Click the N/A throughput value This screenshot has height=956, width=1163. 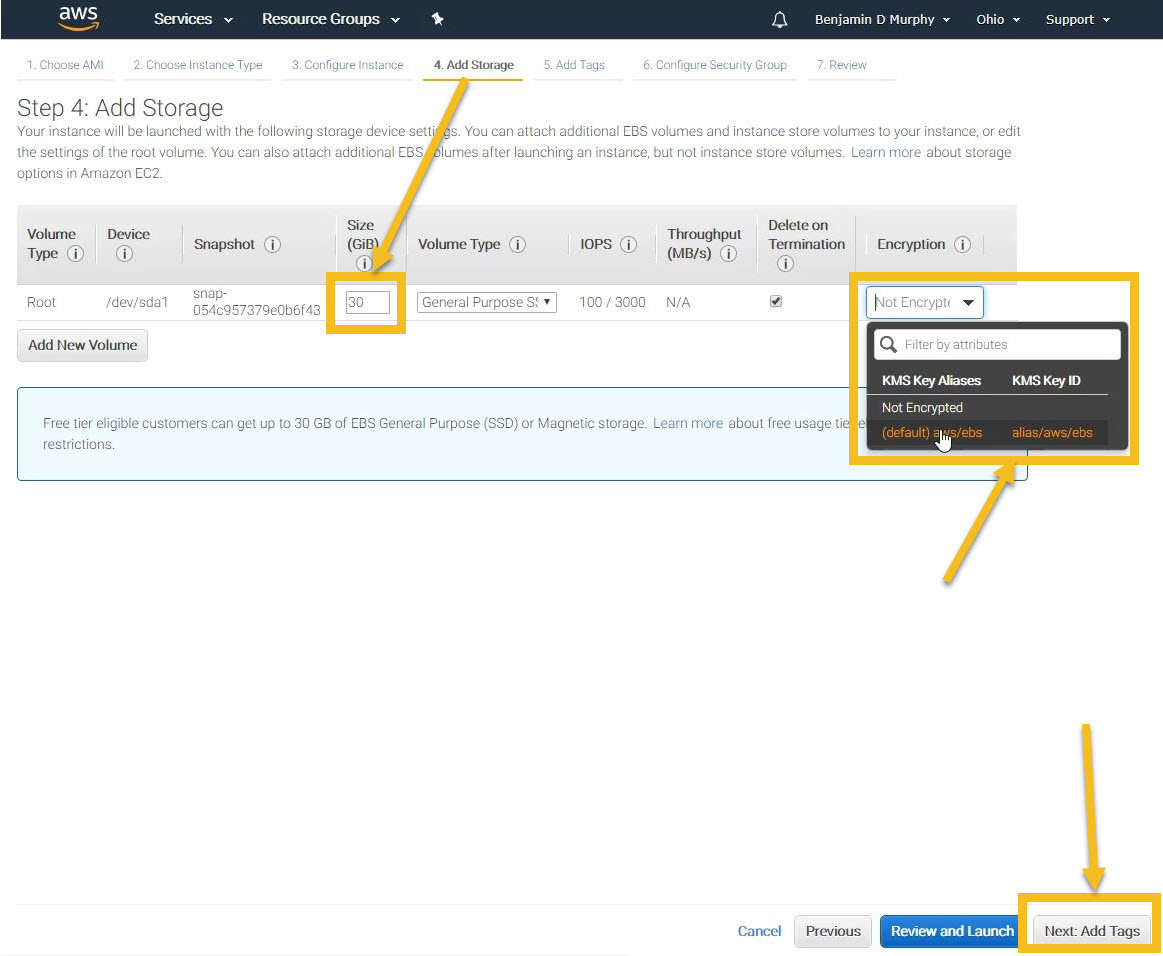pyautogui.click(x=678, y=302)
